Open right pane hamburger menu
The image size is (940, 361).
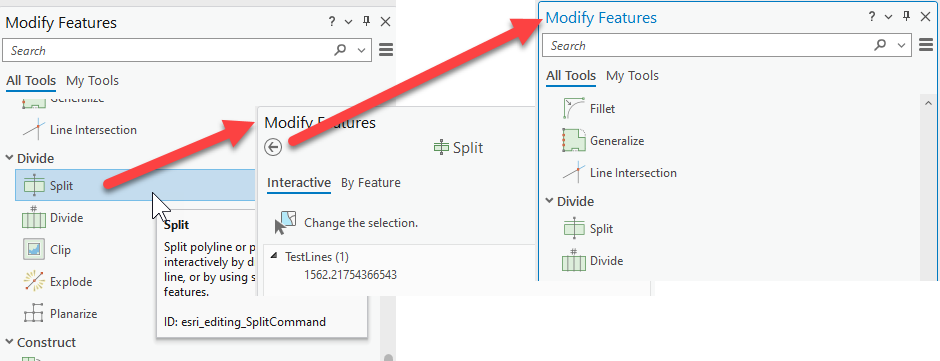coord(926,45)
